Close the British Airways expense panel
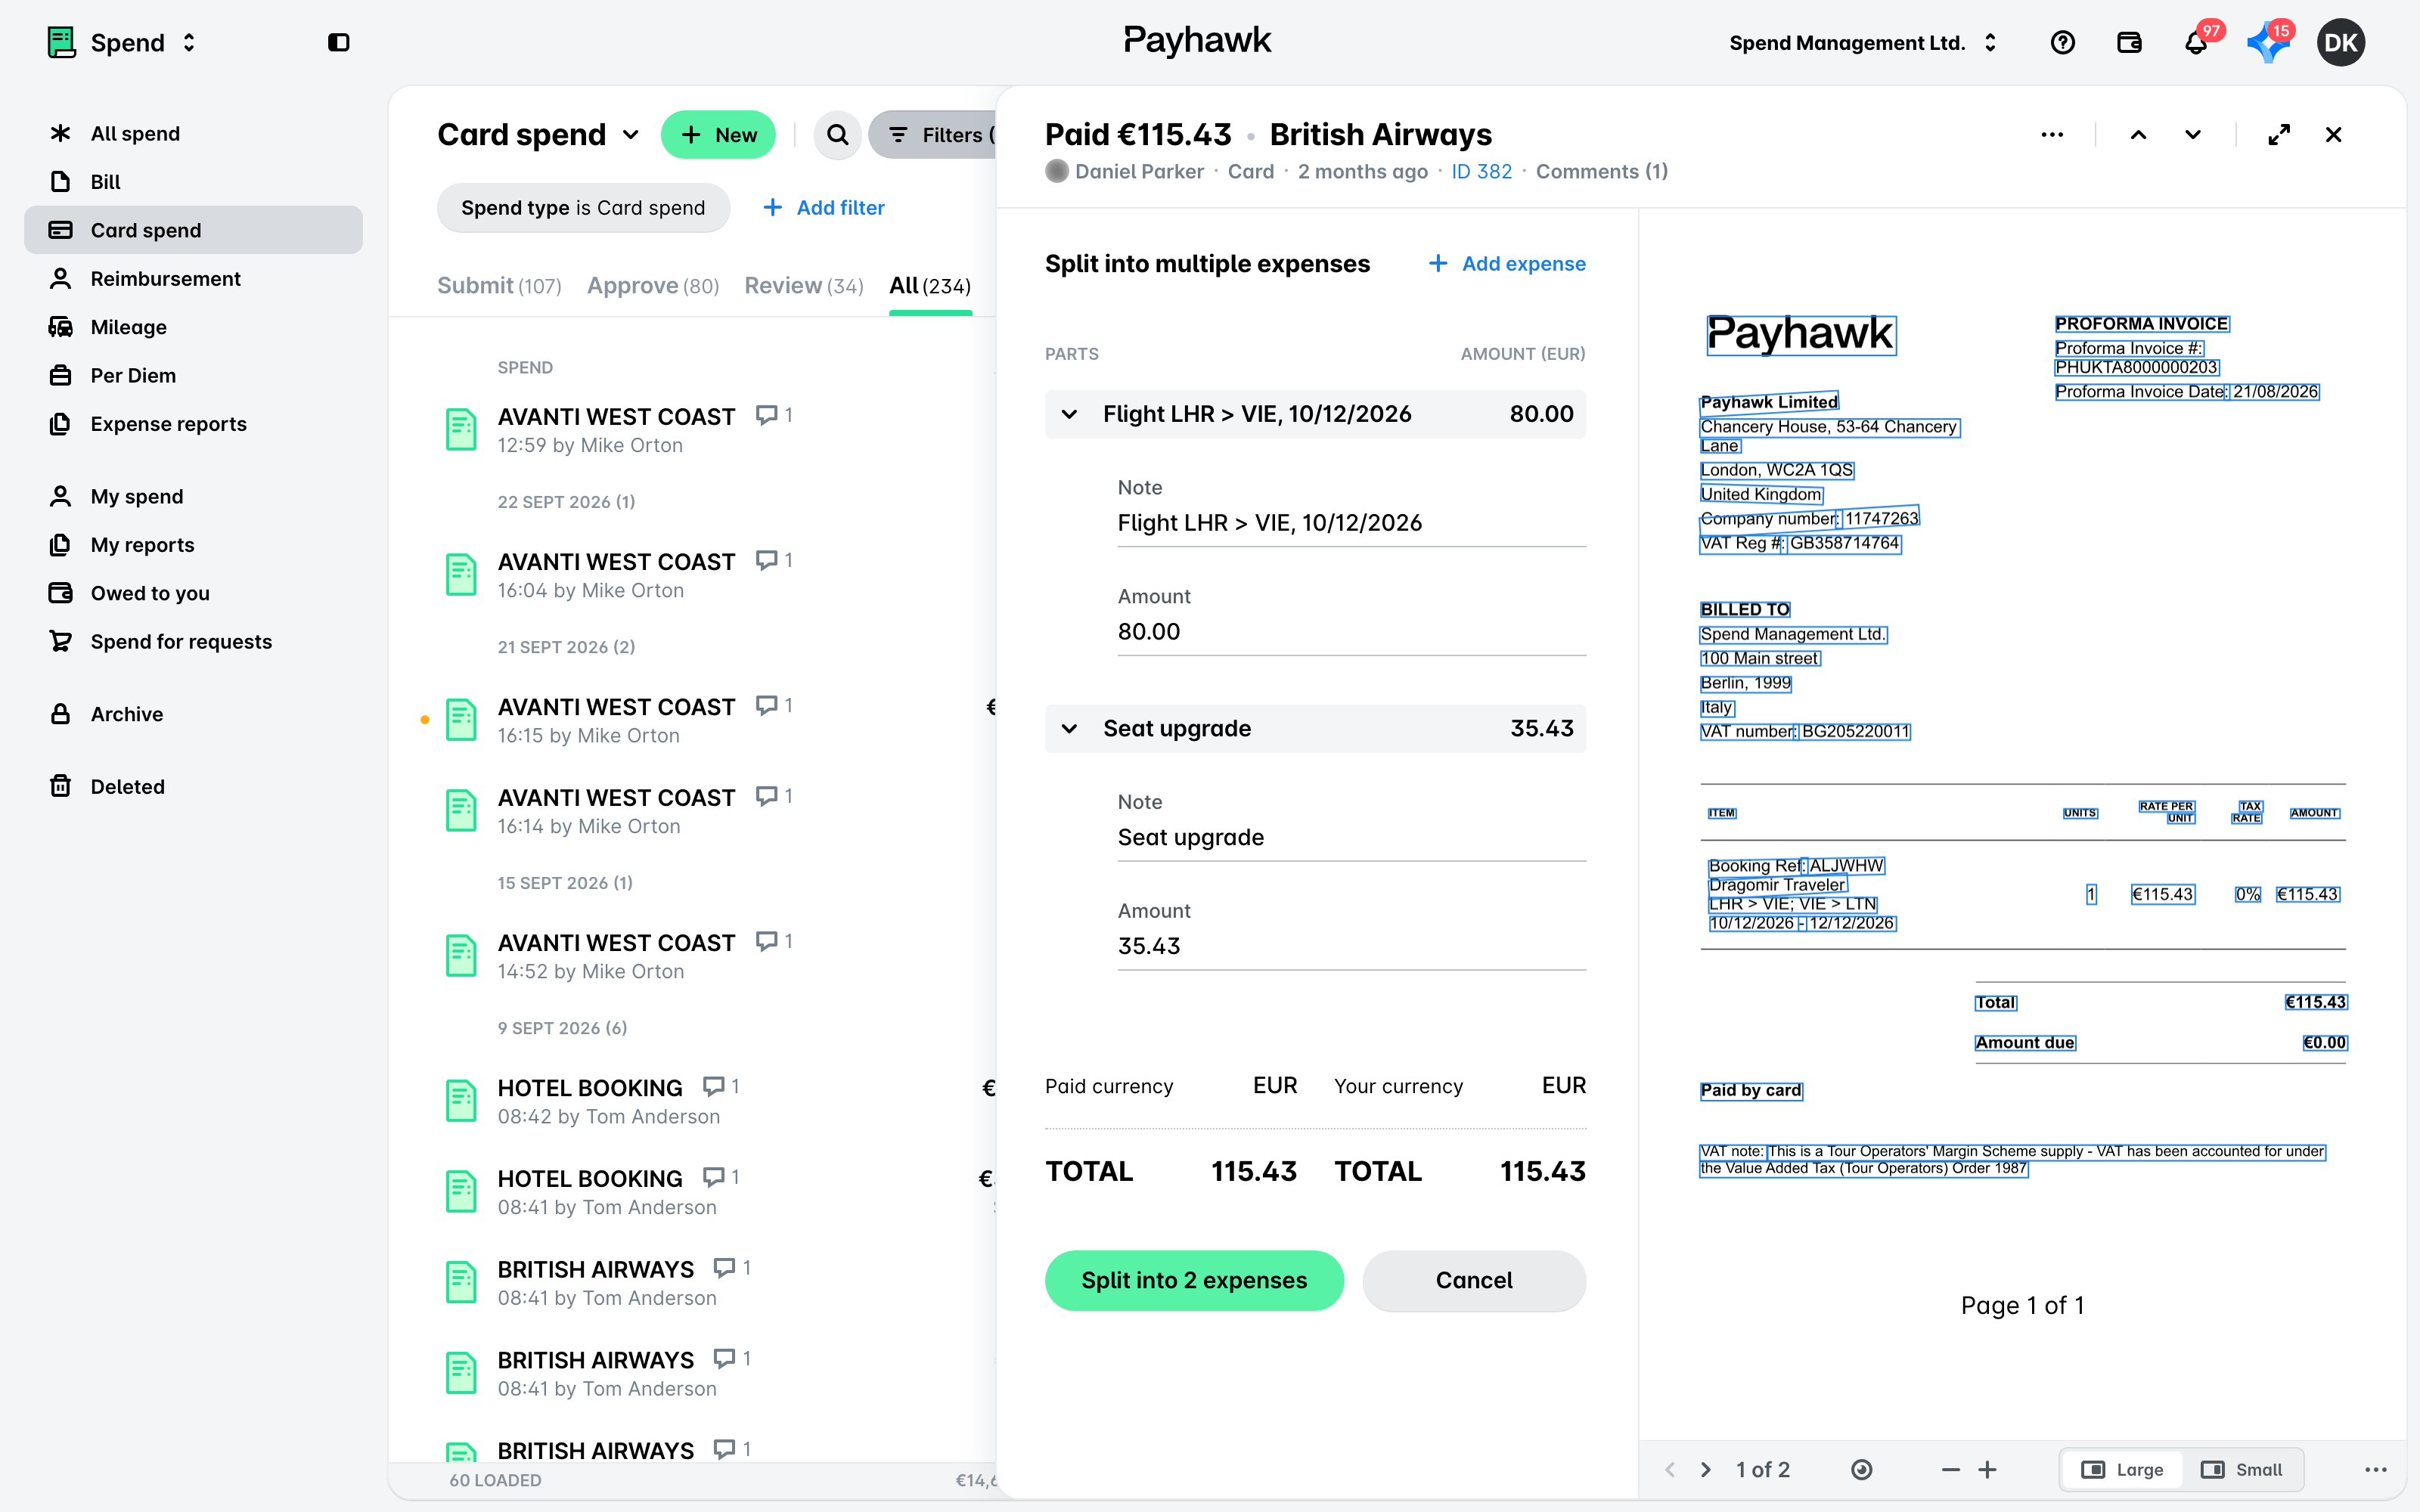Screen dimensions: 2420x1512 coord(2333,135)
